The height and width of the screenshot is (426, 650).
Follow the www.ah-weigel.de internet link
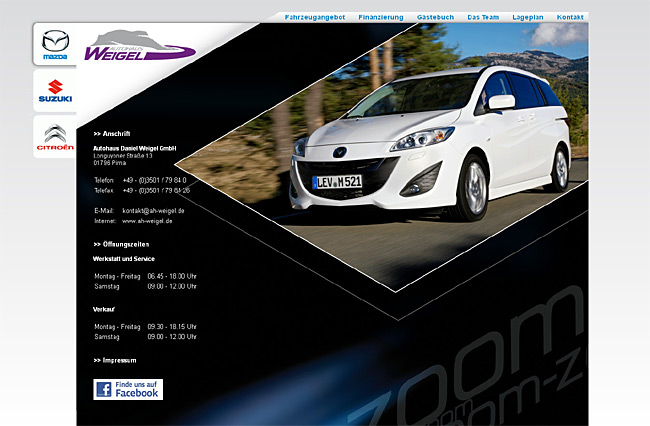tap(147, 221)
